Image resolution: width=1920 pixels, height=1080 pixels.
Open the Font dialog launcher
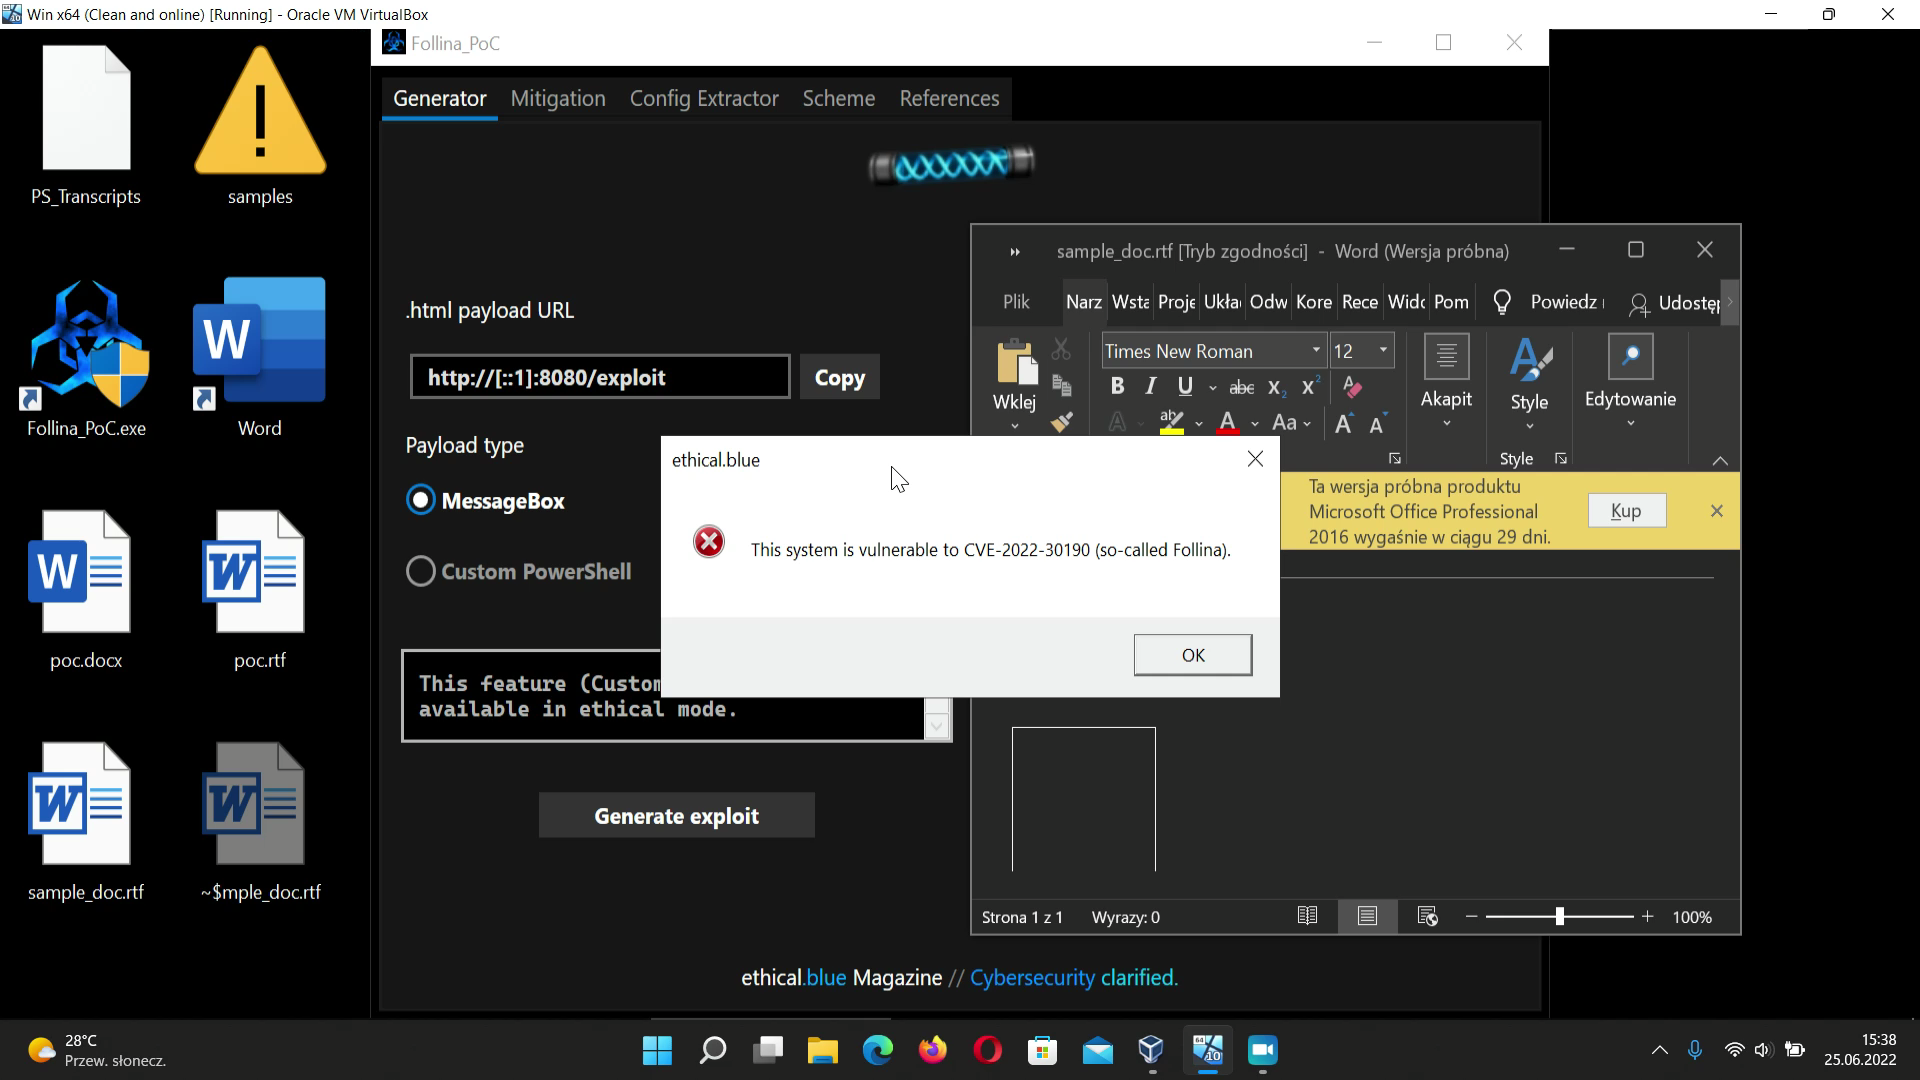1395,459
